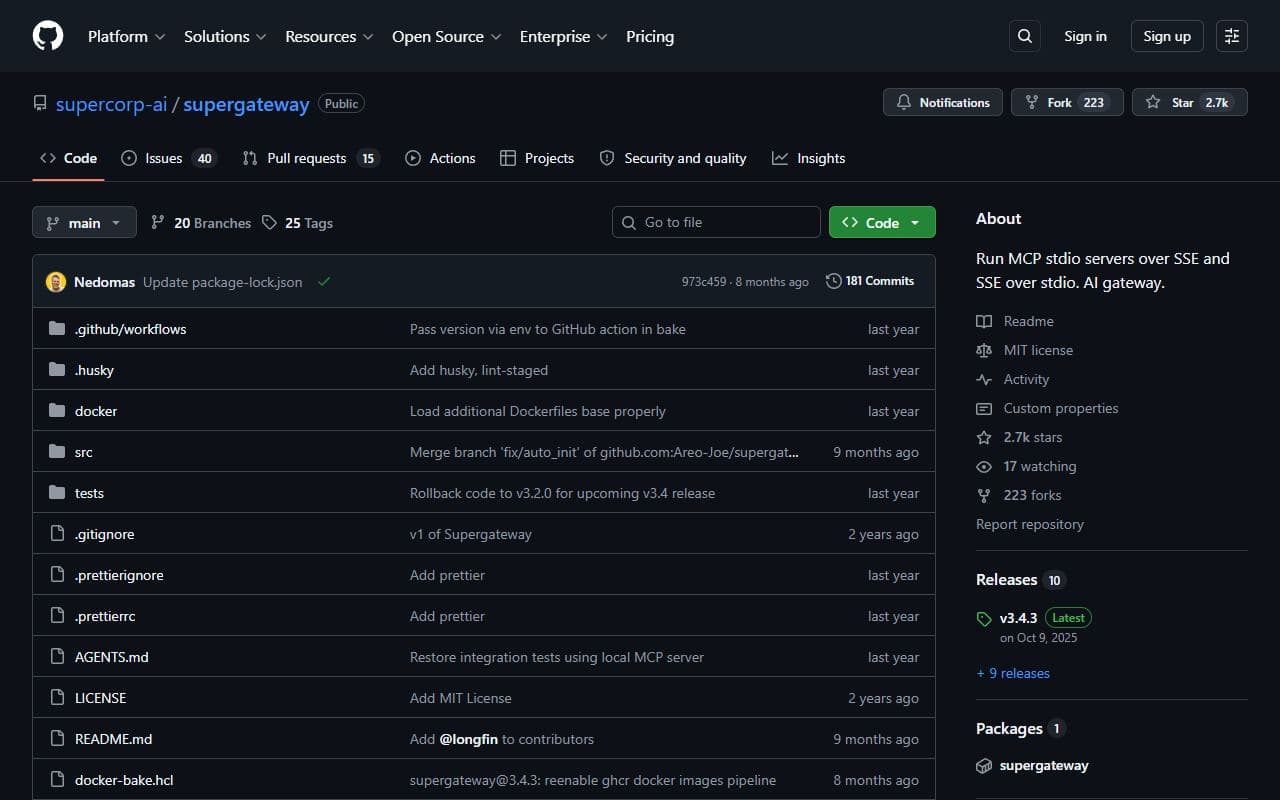Click the Sign in link
This screenshot has width=1280, height=800.
coord(1085,36)
